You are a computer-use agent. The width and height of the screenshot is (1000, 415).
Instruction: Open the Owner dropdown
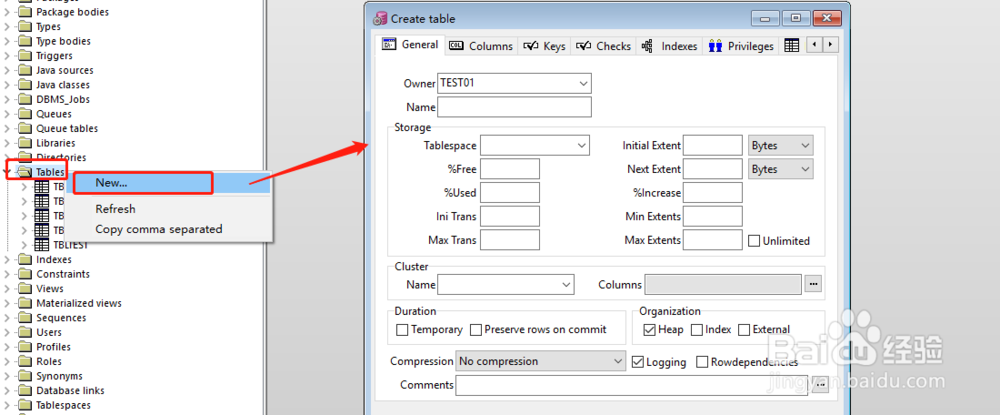583,83
